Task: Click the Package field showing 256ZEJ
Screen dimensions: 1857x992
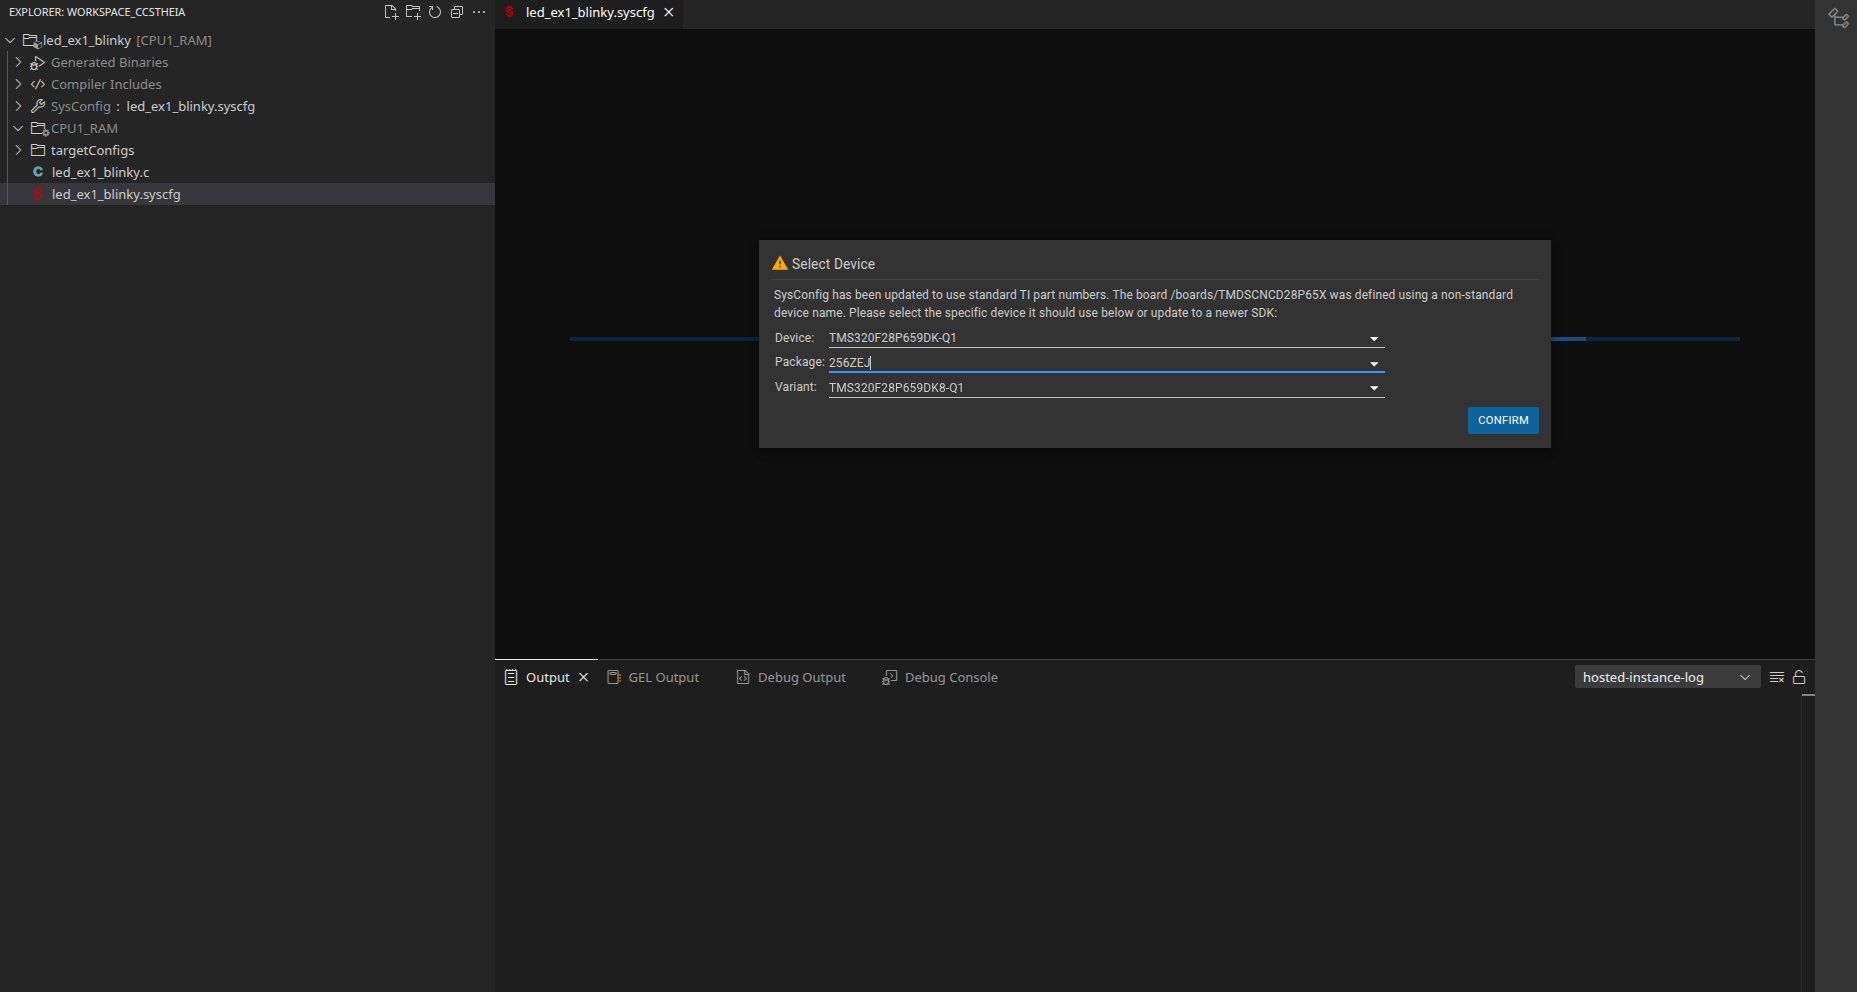Action: coord(1106,362)
